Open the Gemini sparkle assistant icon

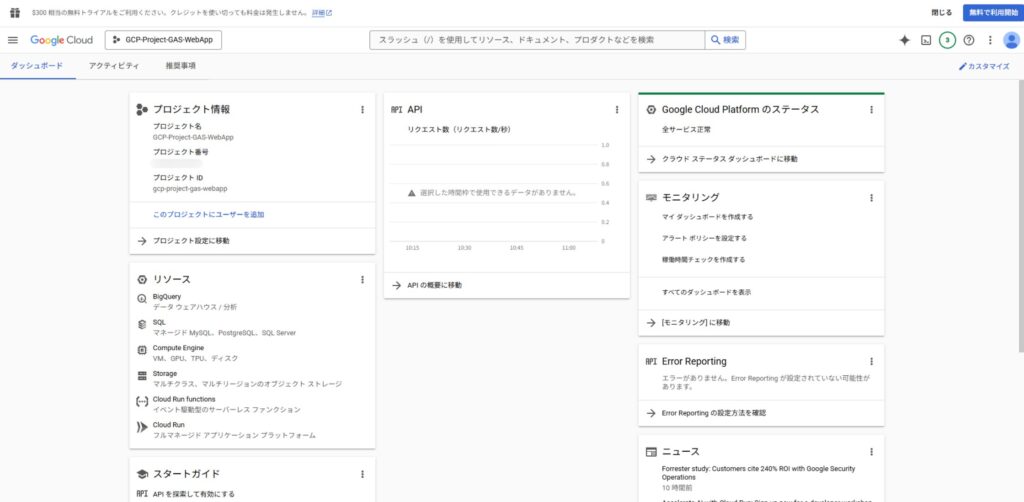[x=904, y=40]
